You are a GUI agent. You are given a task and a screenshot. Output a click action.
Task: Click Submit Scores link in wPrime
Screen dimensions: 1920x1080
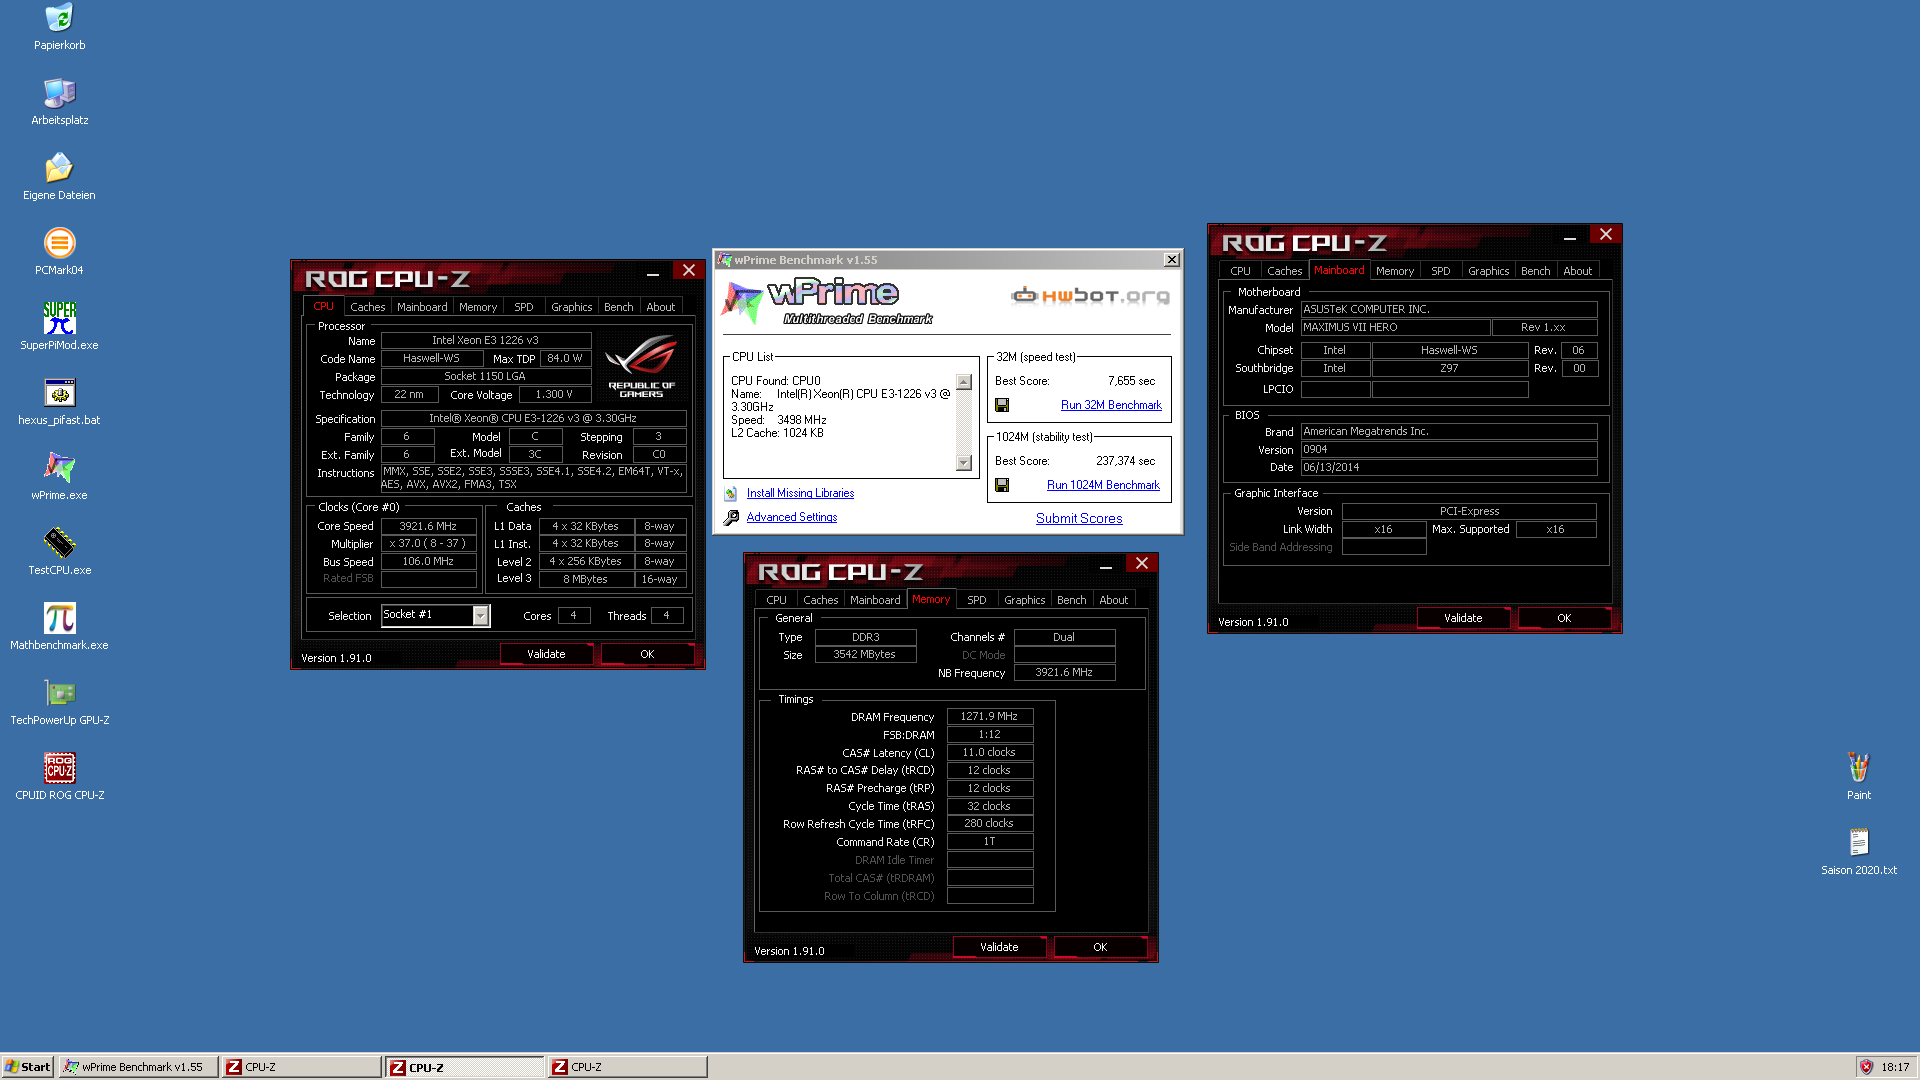pyautogui.click(x=1079, y=518)
